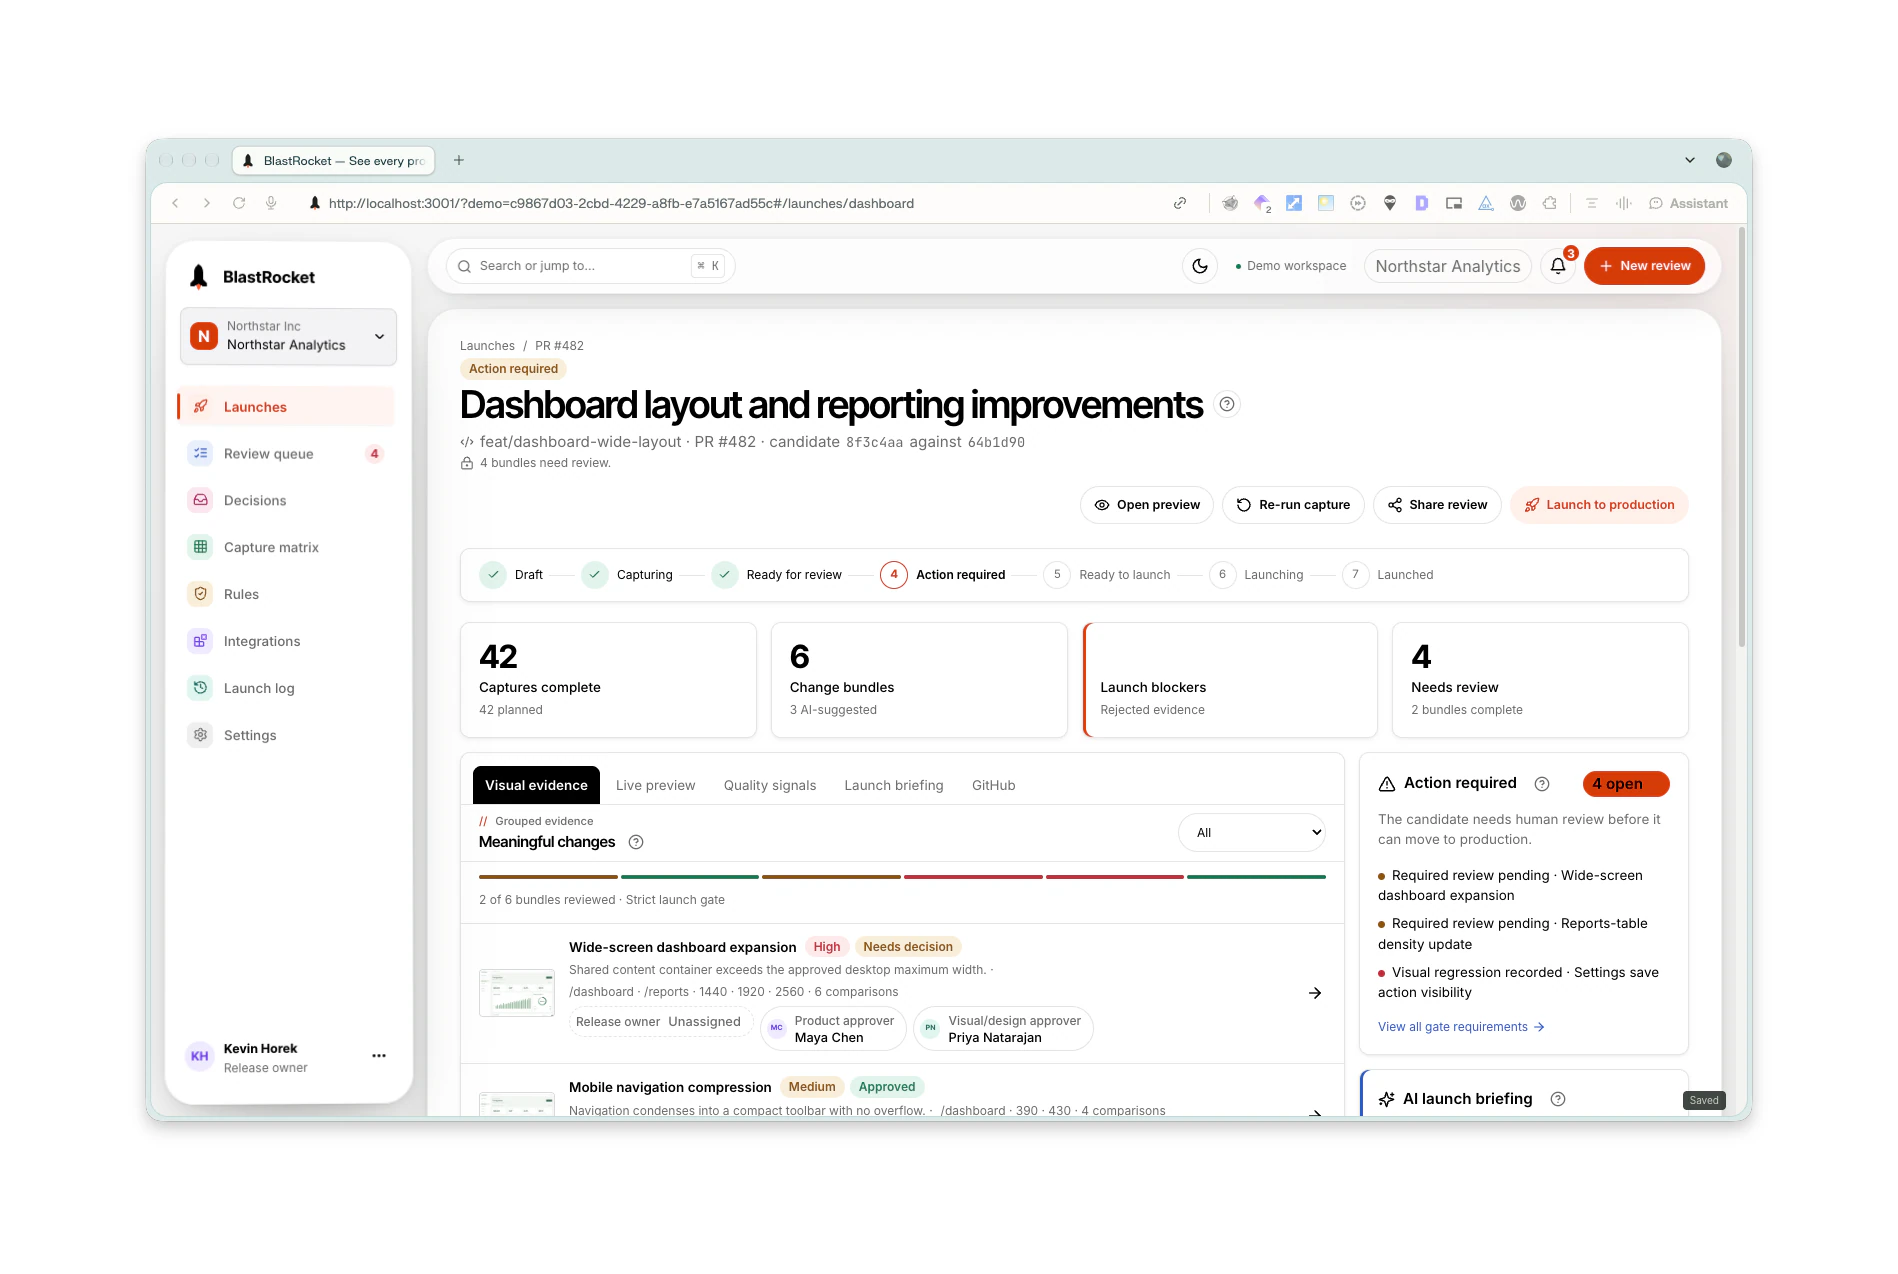Click the KH user avatar

click(x=199, y=1057)
